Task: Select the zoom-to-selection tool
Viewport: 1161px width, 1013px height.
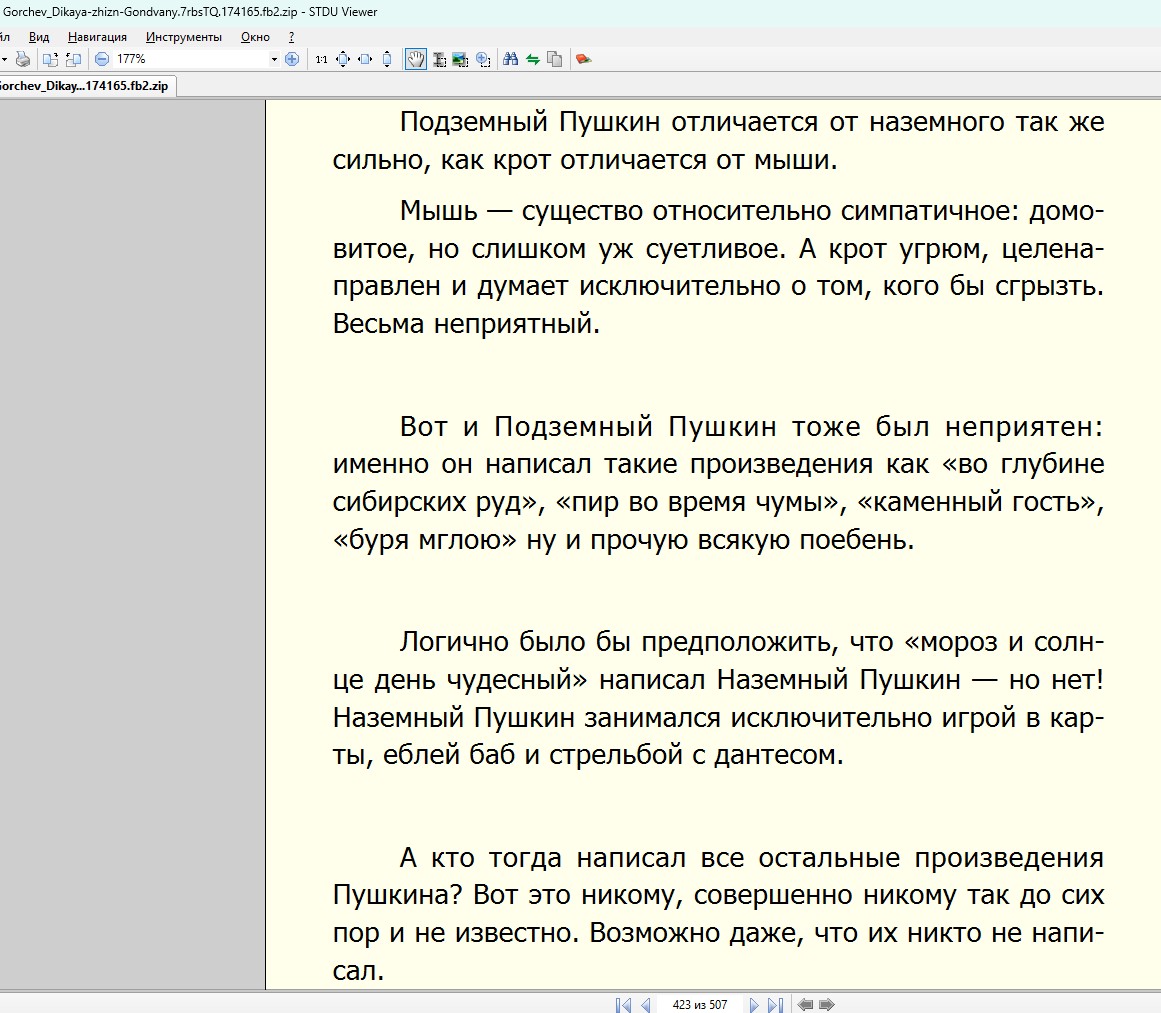Action: 483,59
